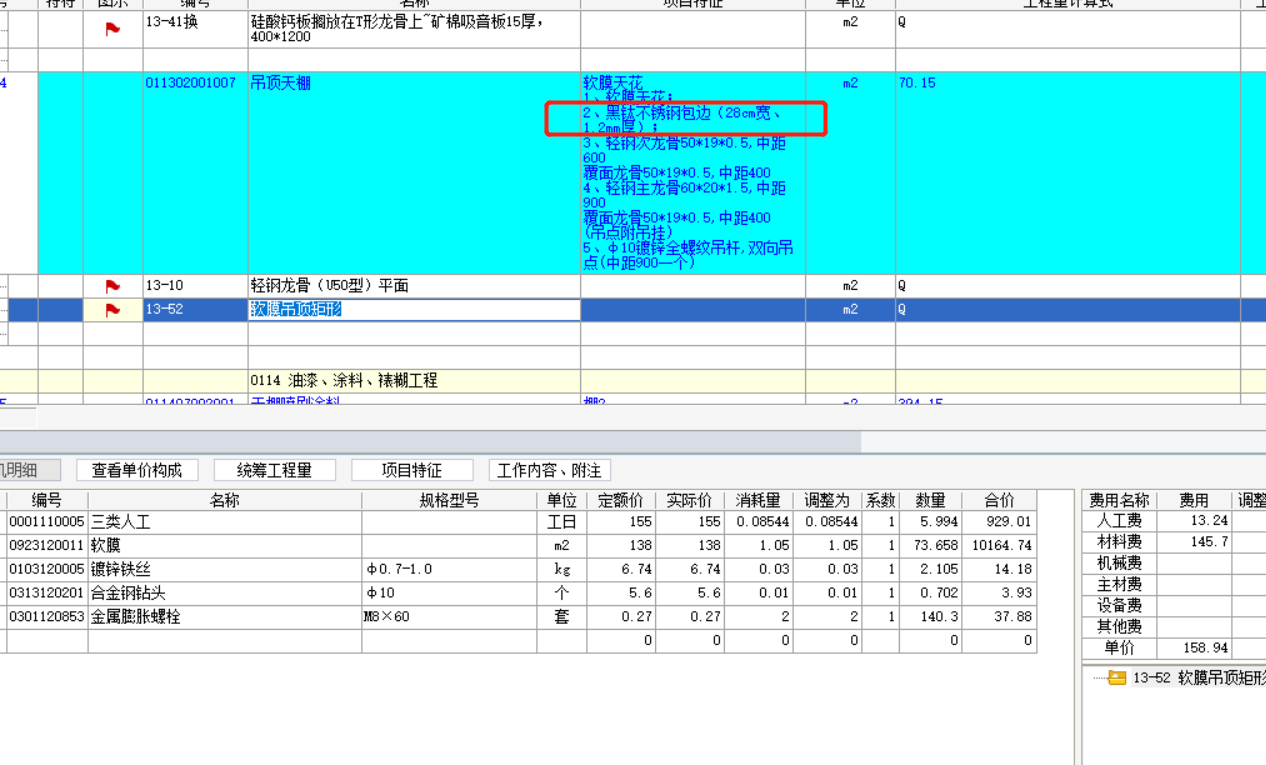Click 金属膨胀螺栓 quantity 140.3
This screenshot has height=765, width=1266.
click(940, 617)
